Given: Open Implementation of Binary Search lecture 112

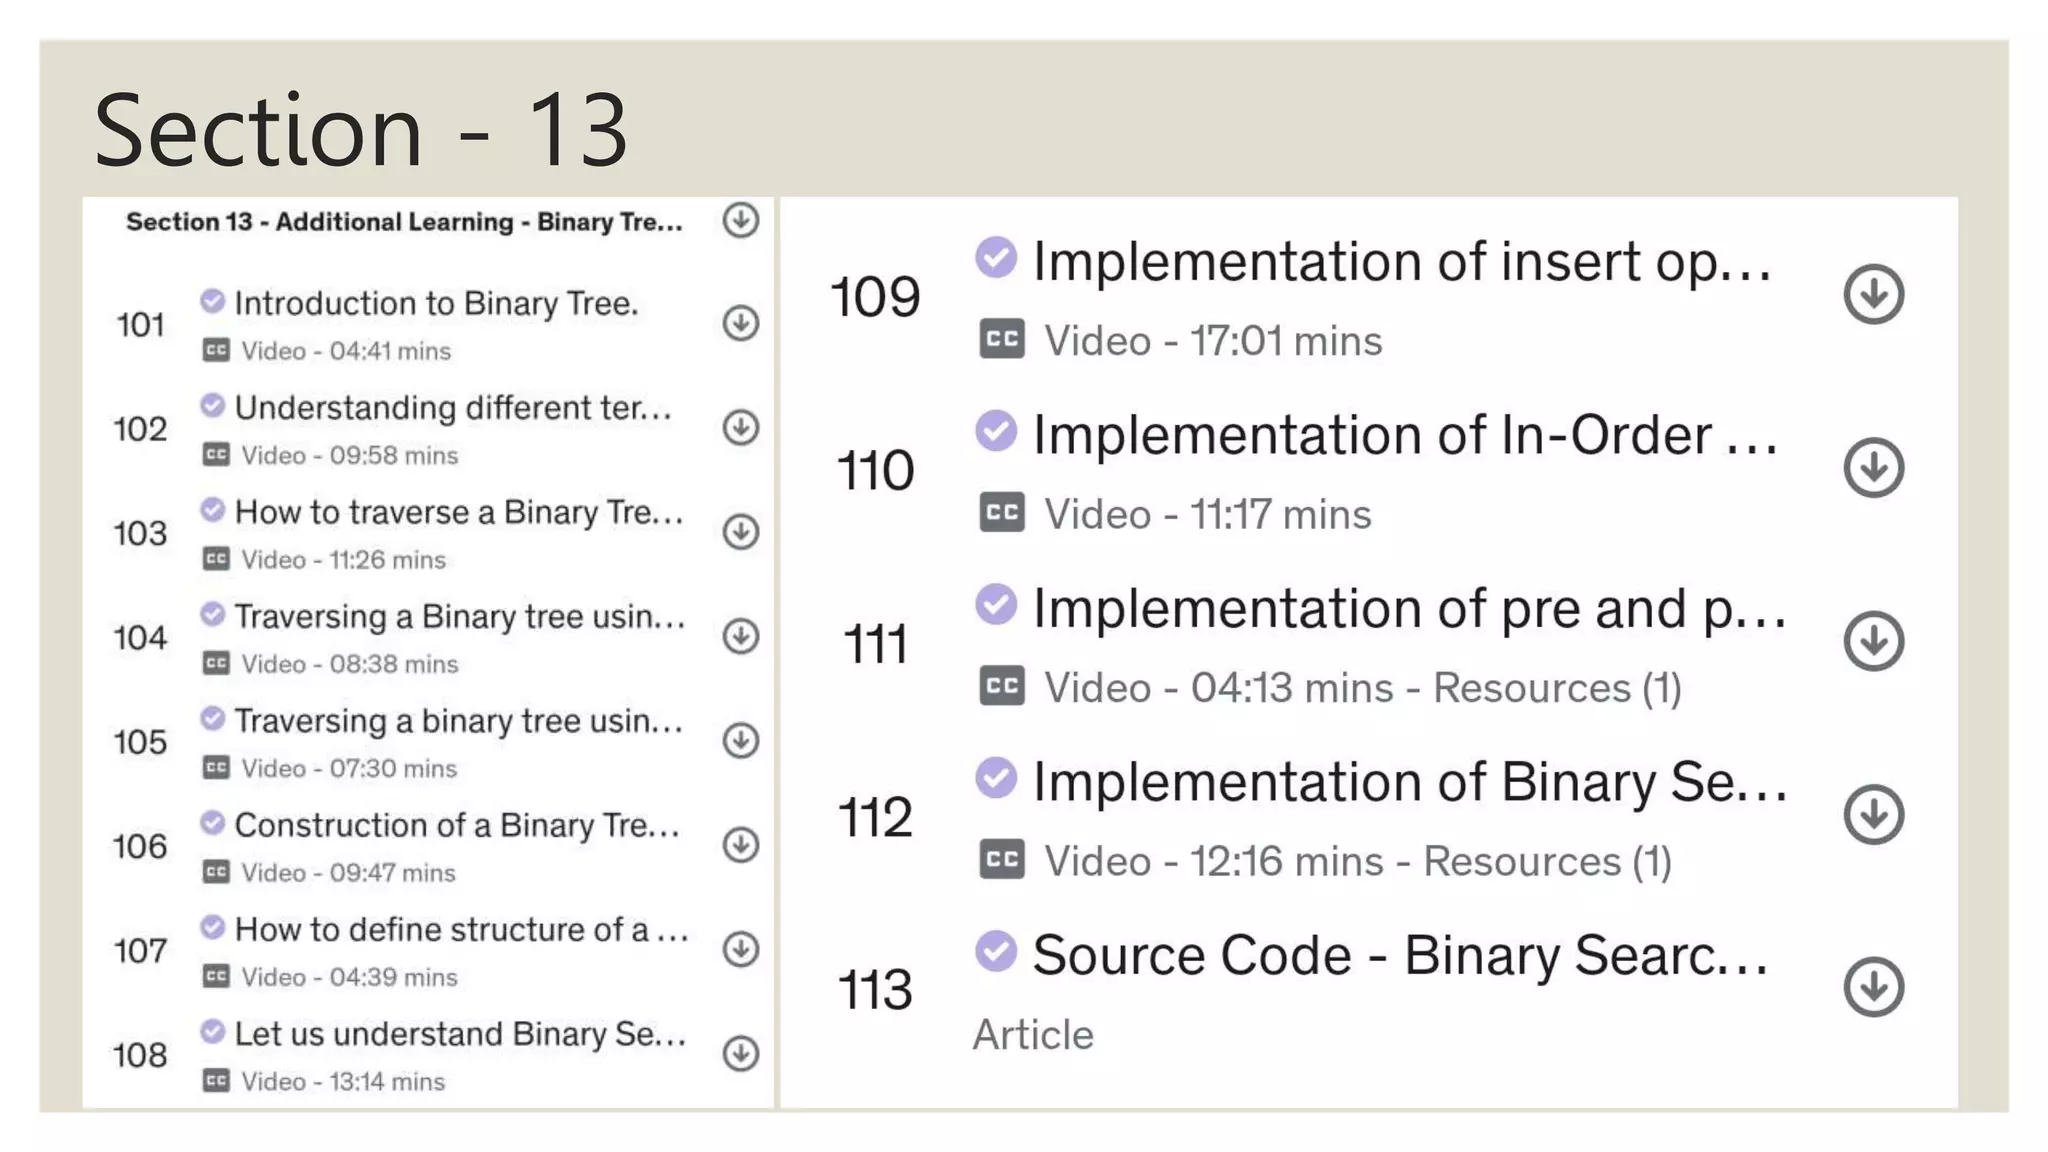Looking at the screenshot, I should (1408, 782).
